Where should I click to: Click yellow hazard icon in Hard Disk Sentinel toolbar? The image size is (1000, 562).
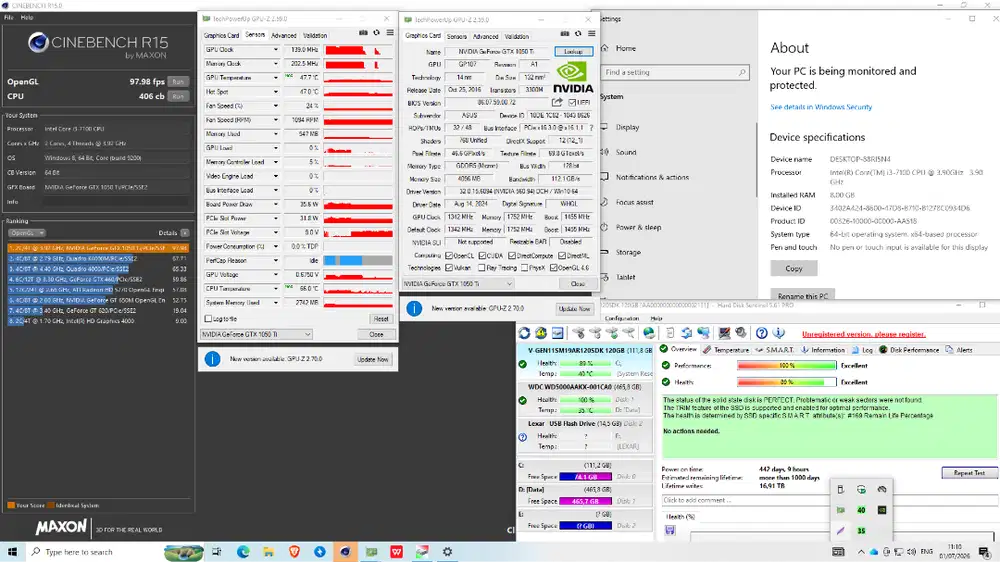coord(541,333)
